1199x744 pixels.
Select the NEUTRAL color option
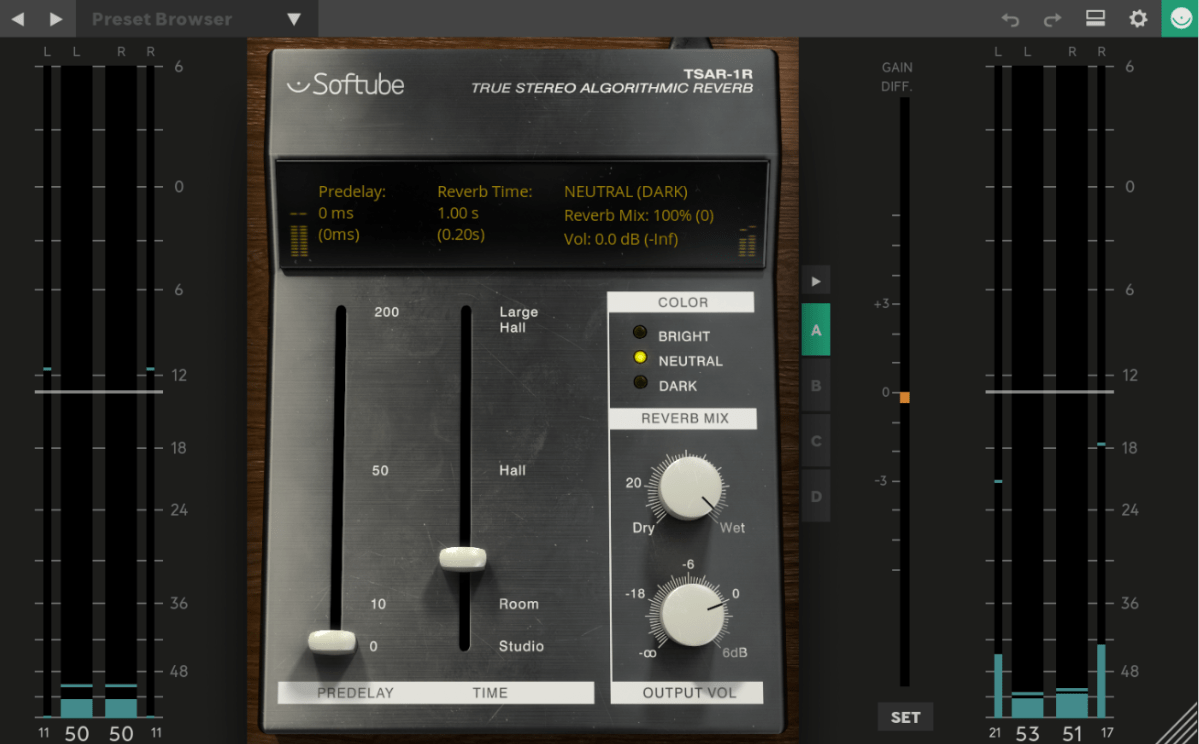click(x=640, y=359)
